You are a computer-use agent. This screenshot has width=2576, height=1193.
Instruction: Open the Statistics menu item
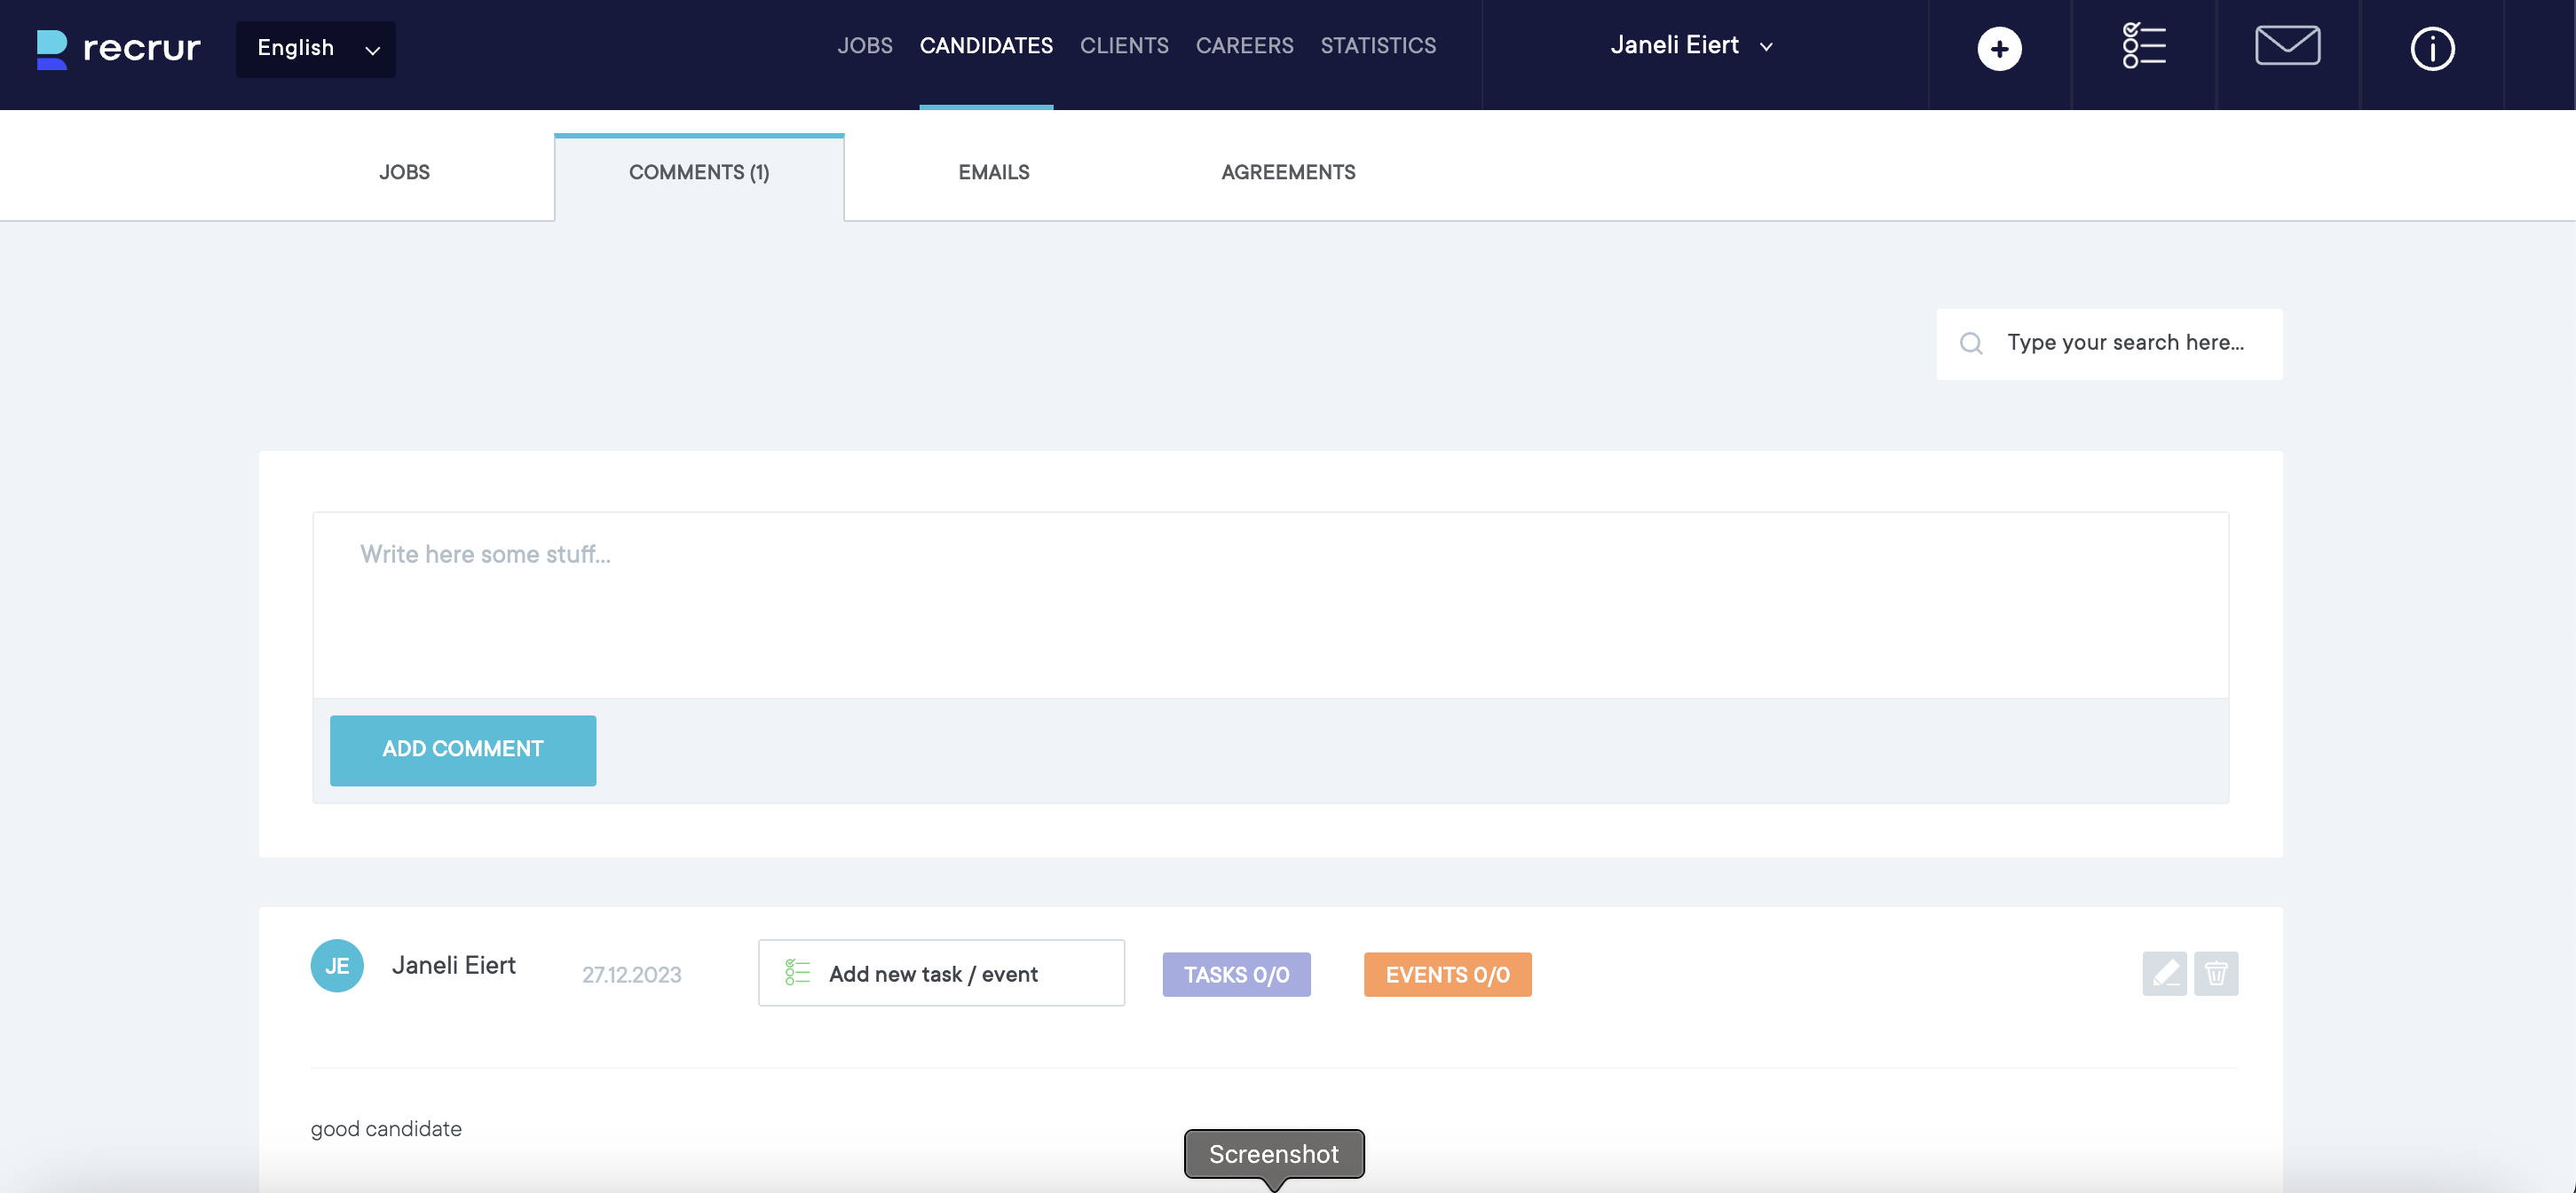tap(1378, 46)
